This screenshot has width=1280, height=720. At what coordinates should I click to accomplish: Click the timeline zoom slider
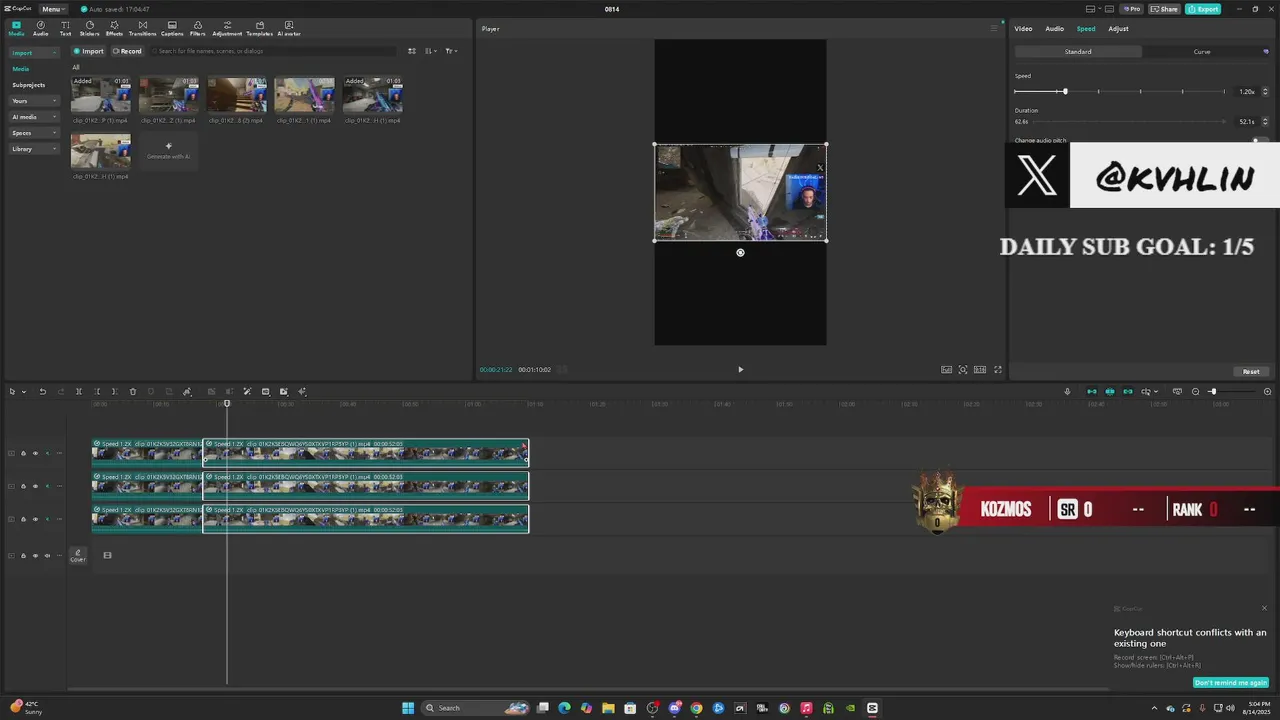(x=1232, y=392)
